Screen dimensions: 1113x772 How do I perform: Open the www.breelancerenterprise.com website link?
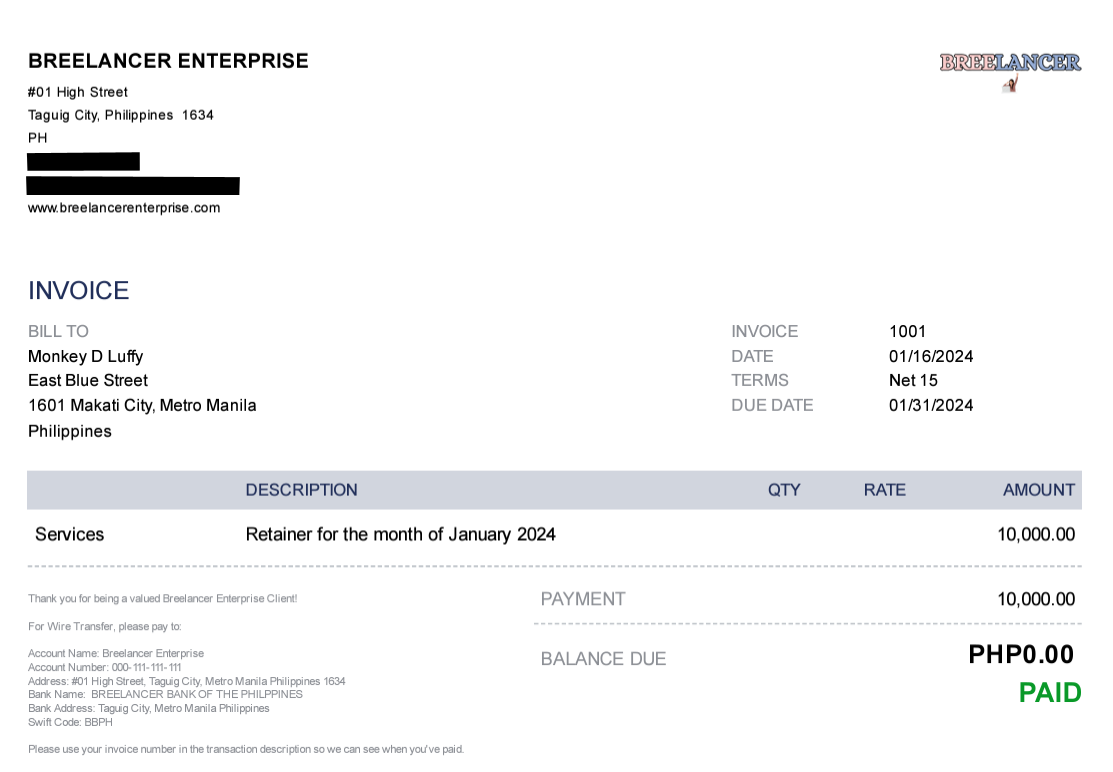click(x=124, y=208)
